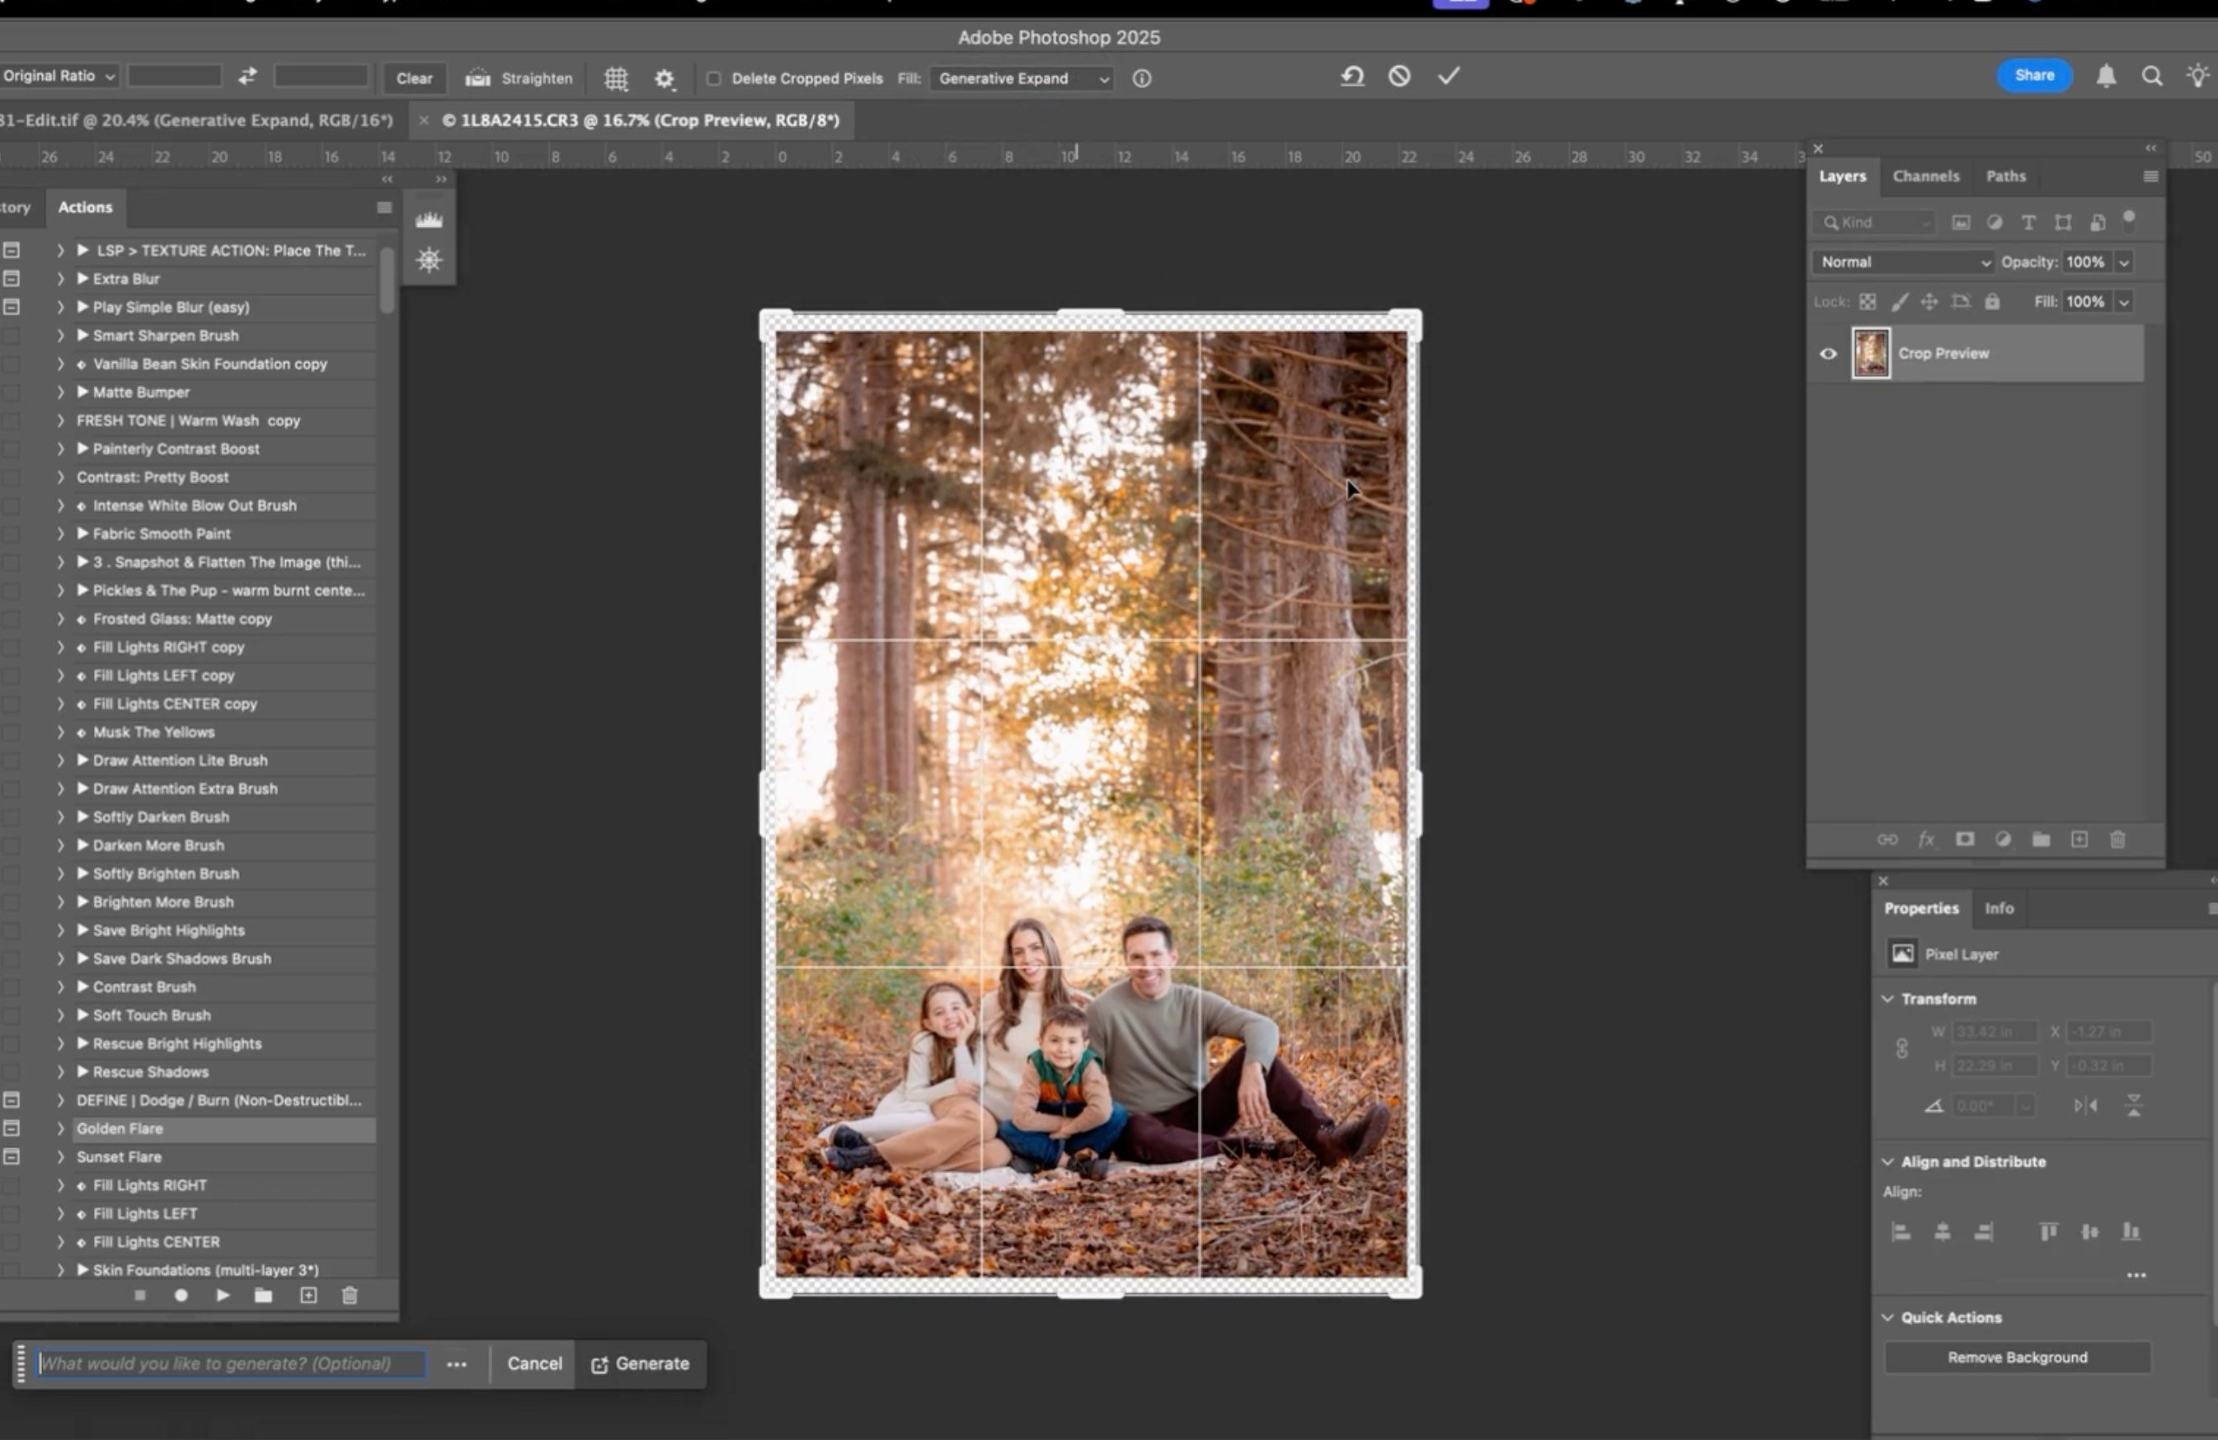Viewport: 2218px width, 1440px height.
Task: Click the Remove Background quick action
Action: (2016, 1357)
